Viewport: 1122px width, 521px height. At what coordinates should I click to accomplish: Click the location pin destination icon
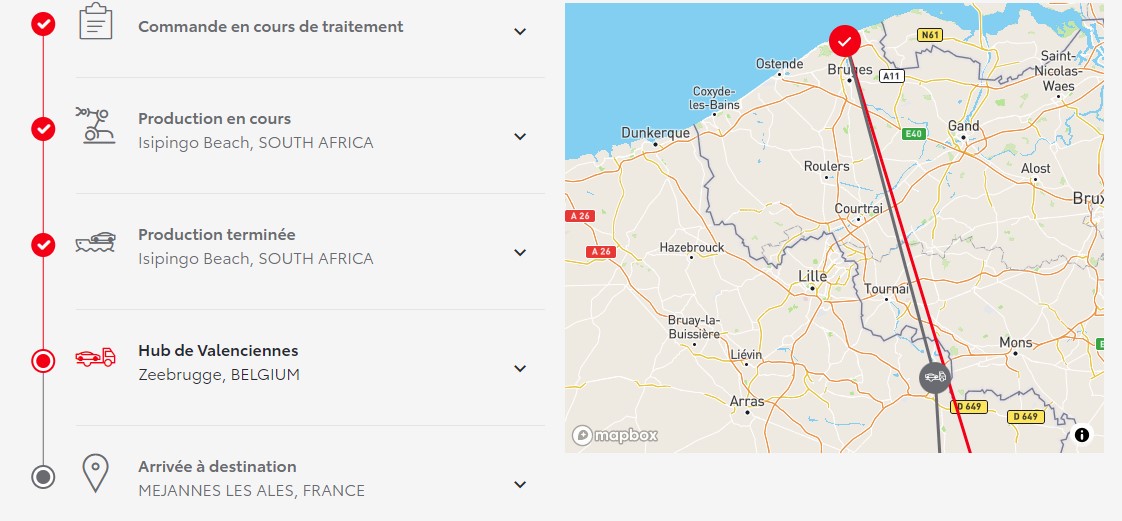96,473
